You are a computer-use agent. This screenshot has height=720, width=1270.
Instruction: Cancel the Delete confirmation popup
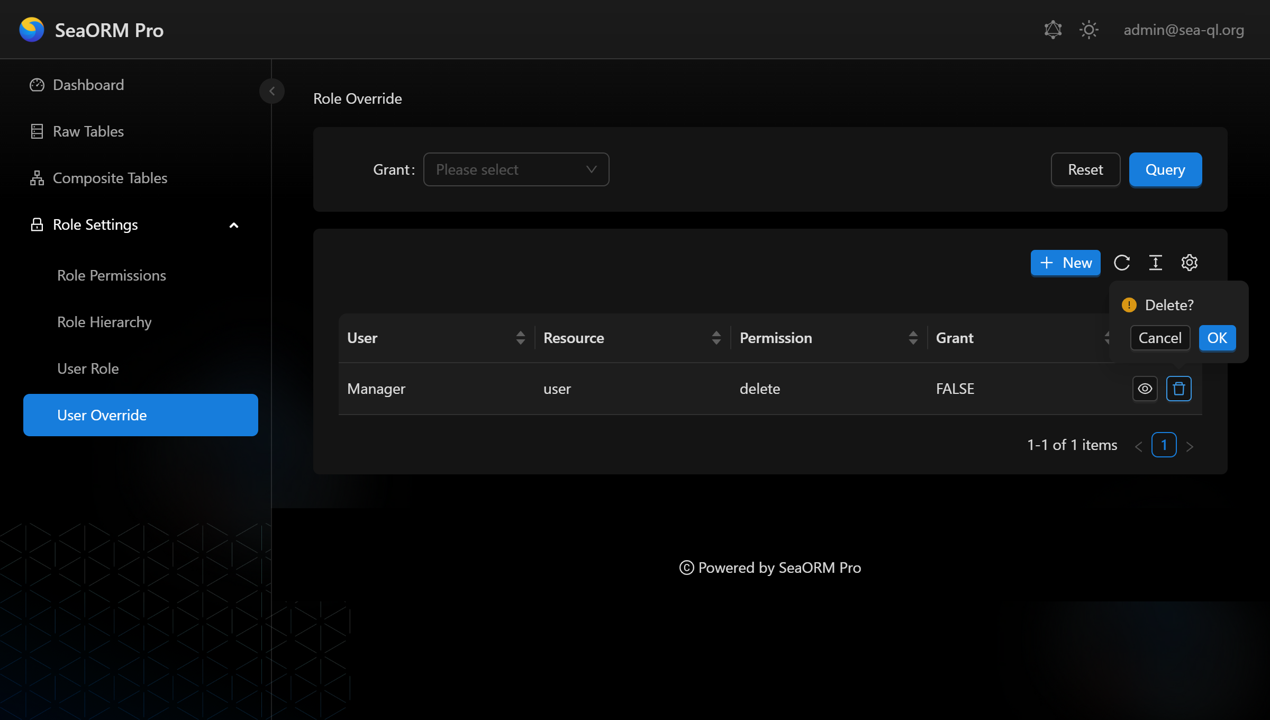[1160, 338]
